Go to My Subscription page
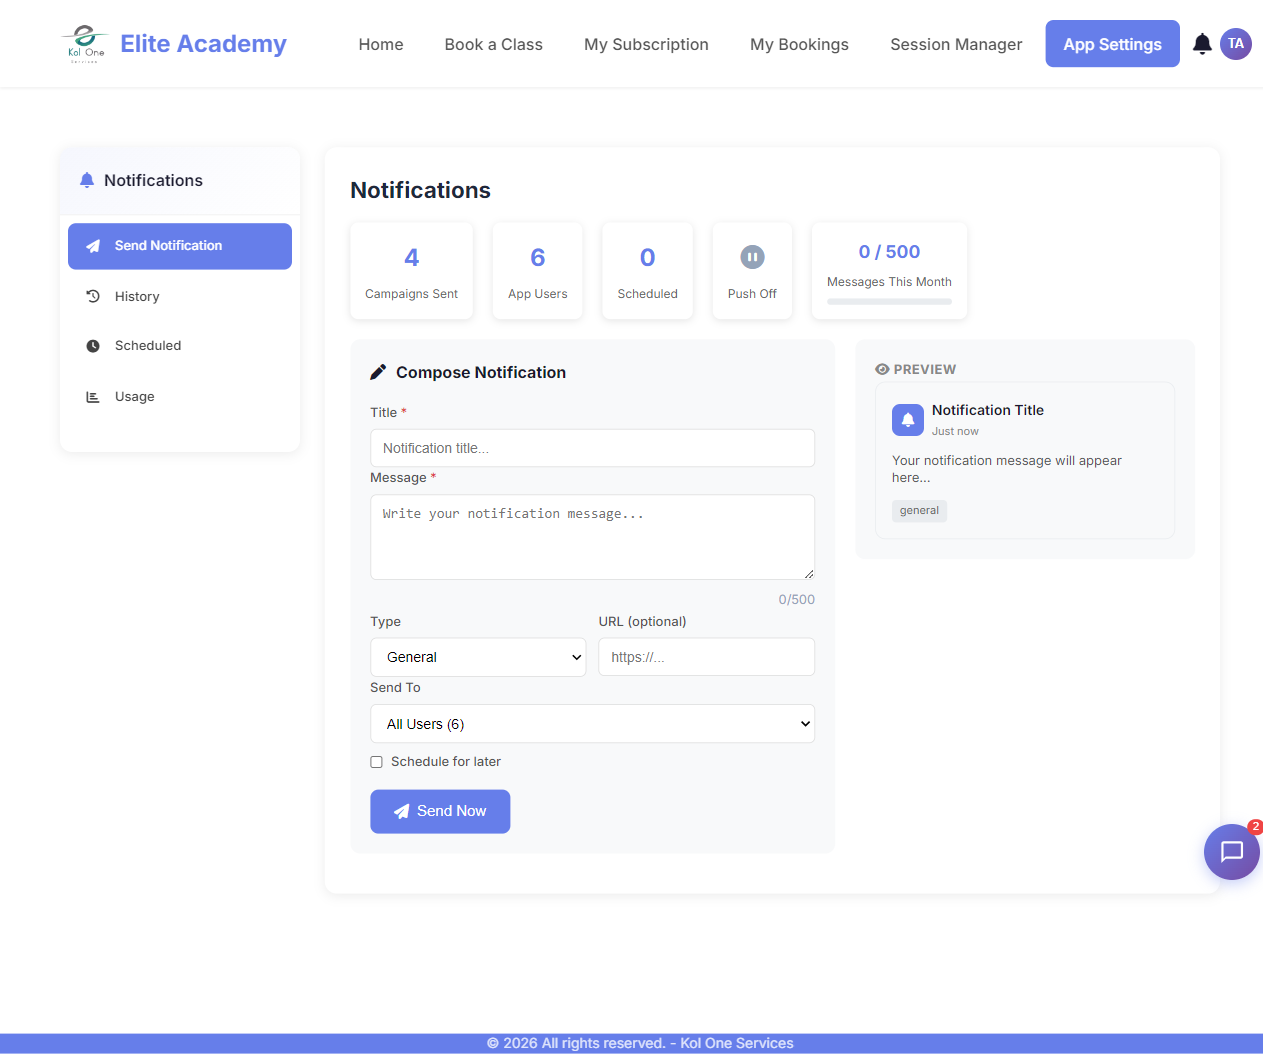The height and width of the screenshot is (1055, 1263). (646, 45)
